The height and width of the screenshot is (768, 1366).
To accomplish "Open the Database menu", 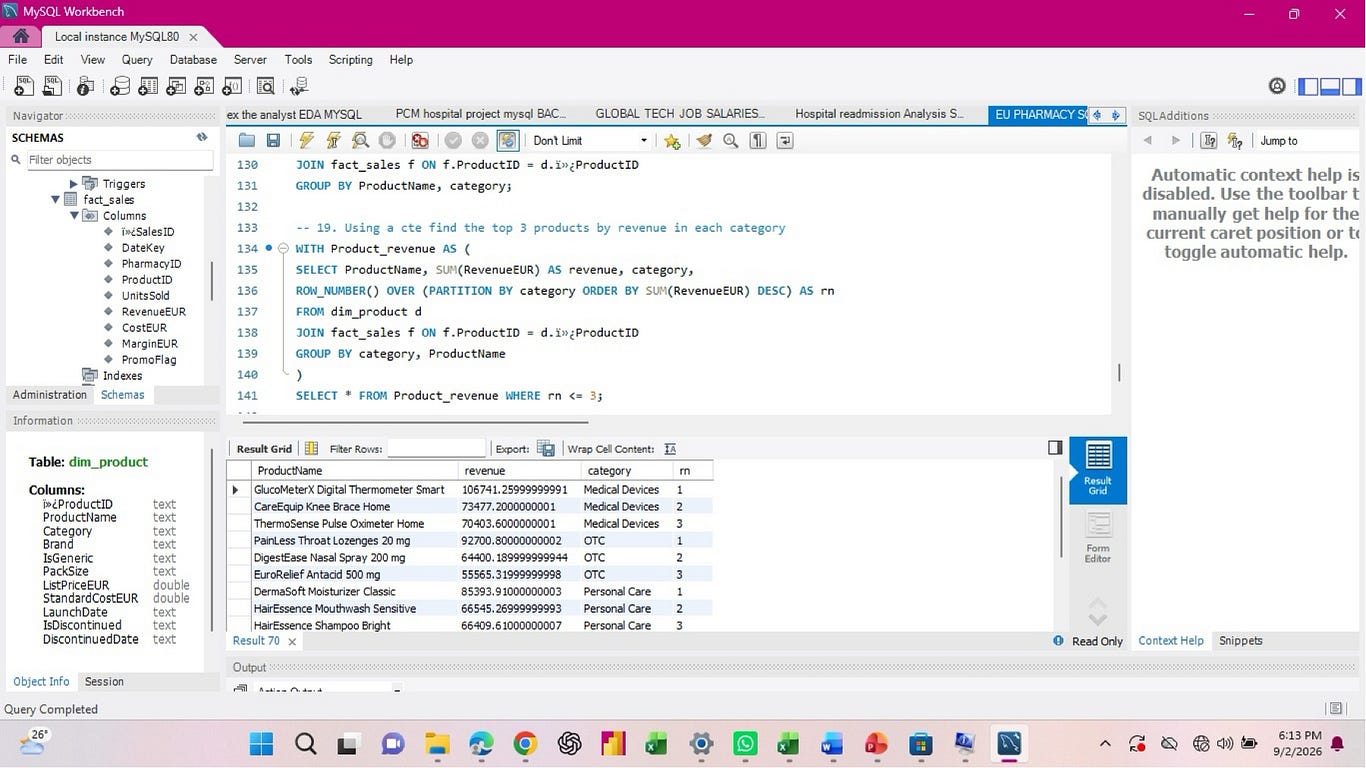I will pos(193,60).
